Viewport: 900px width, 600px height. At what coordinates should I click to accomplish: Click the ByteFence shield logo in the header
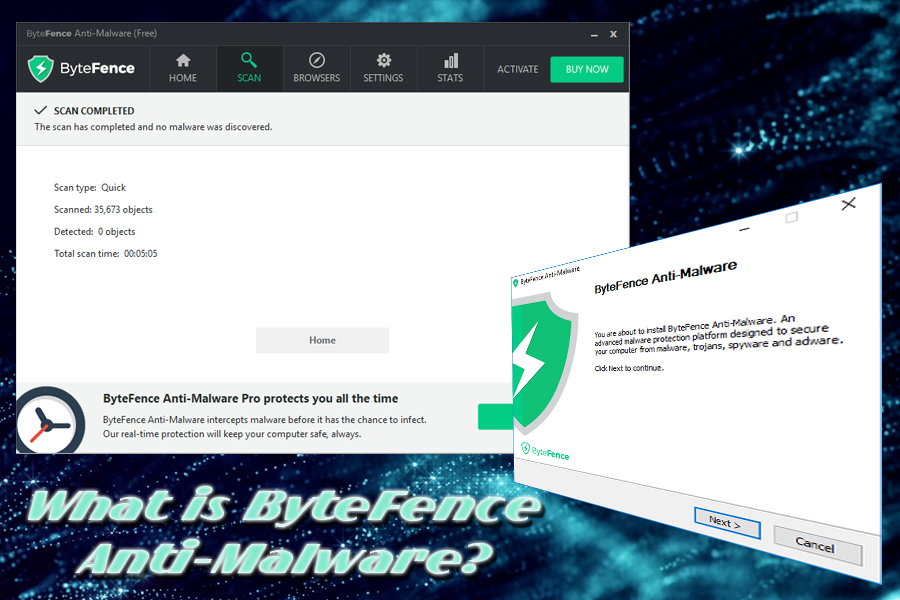point(41,69)
